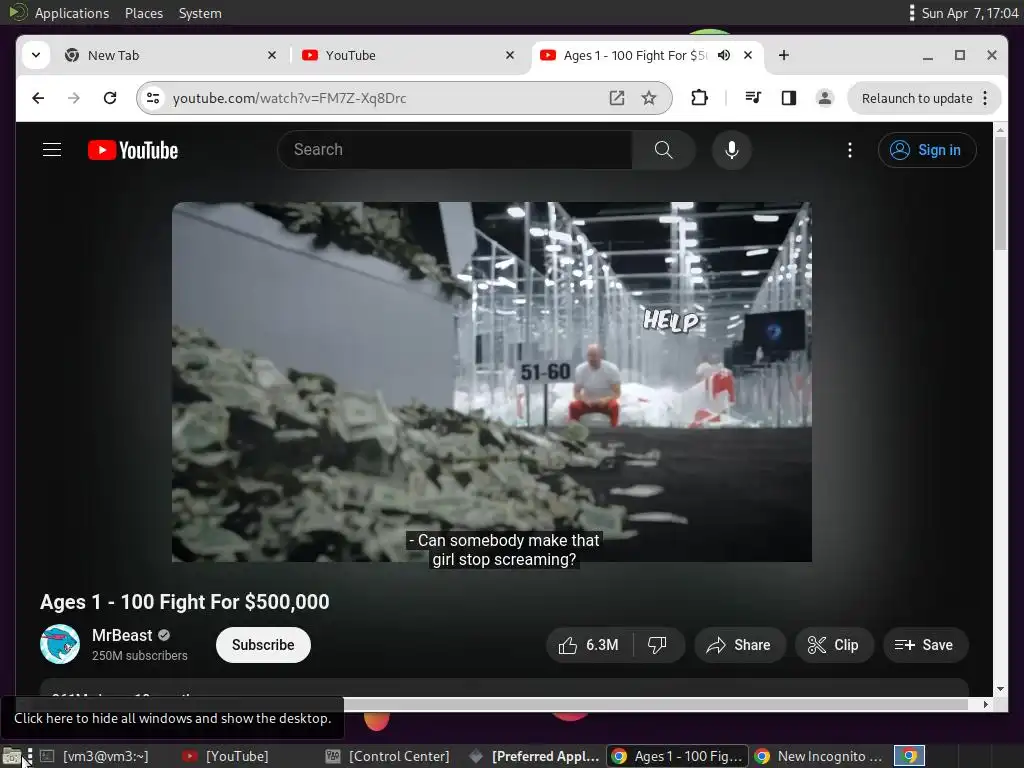Start voice search with the microphone
The height and width of the screenshot is (768, 1024).
(x=731, y=150)
